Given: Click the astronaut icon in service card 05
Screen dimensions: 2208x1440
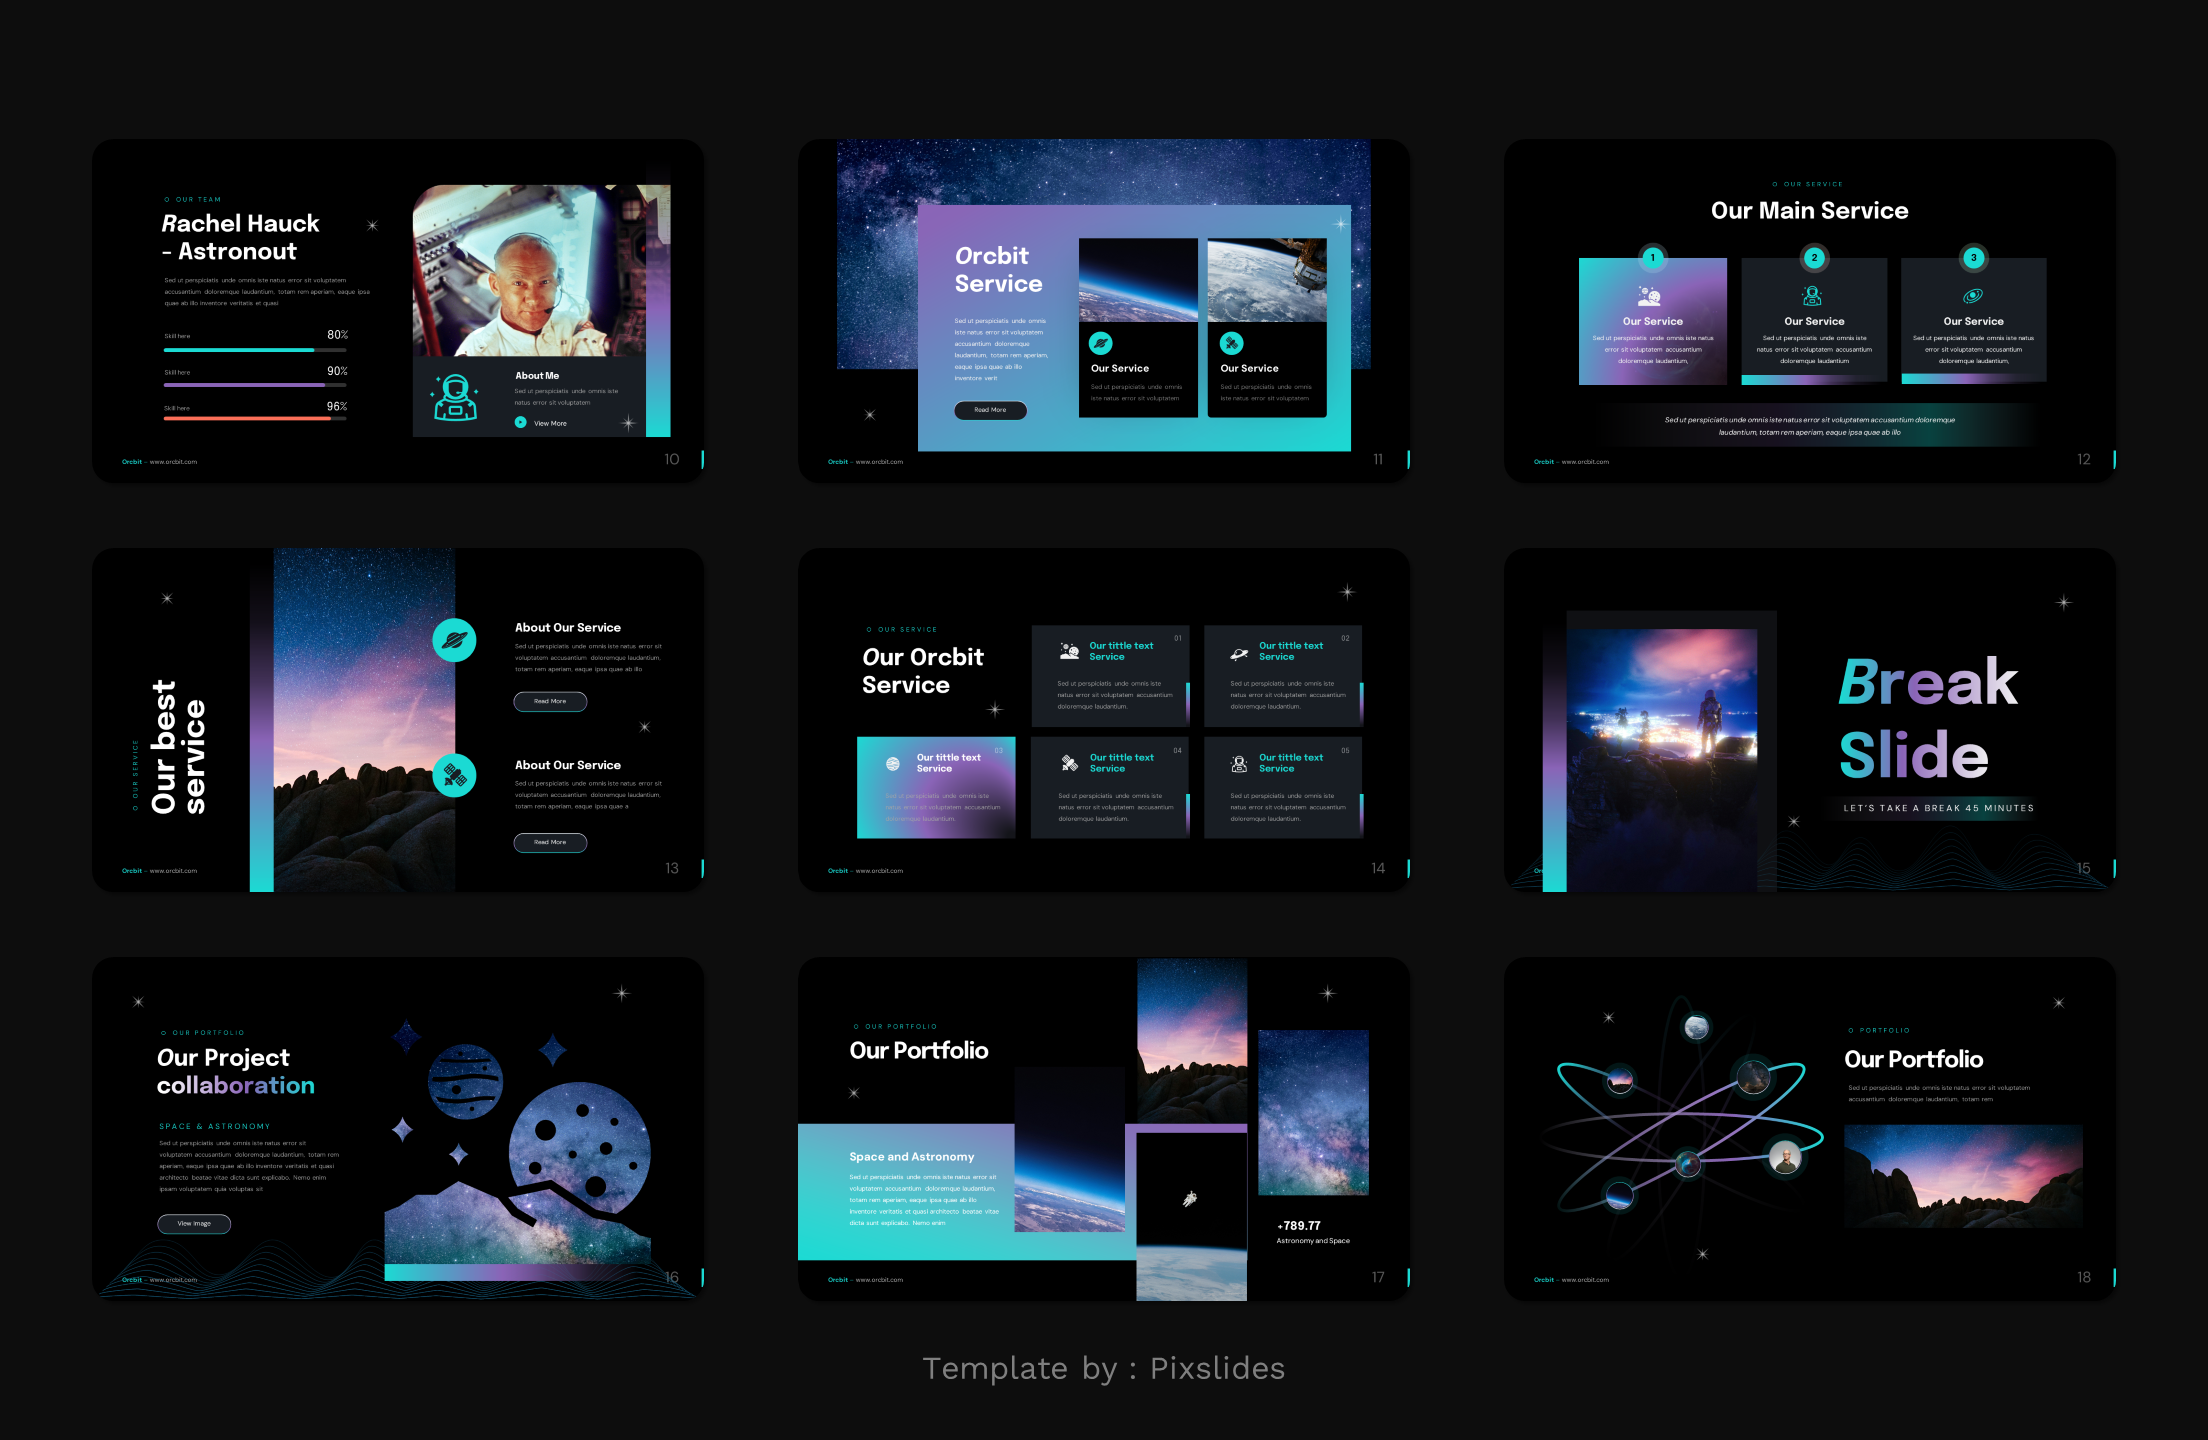Looking at the screenshot, I should pyautogui.click(x=1239, y=764).
